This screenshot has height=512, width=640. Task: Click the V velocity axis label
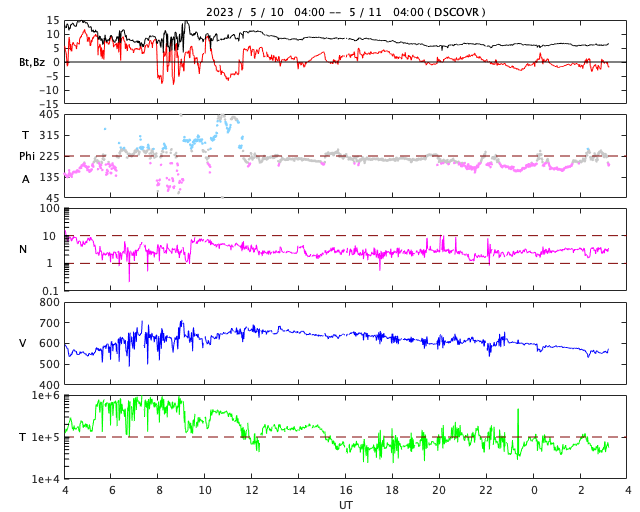coord(23,343)
